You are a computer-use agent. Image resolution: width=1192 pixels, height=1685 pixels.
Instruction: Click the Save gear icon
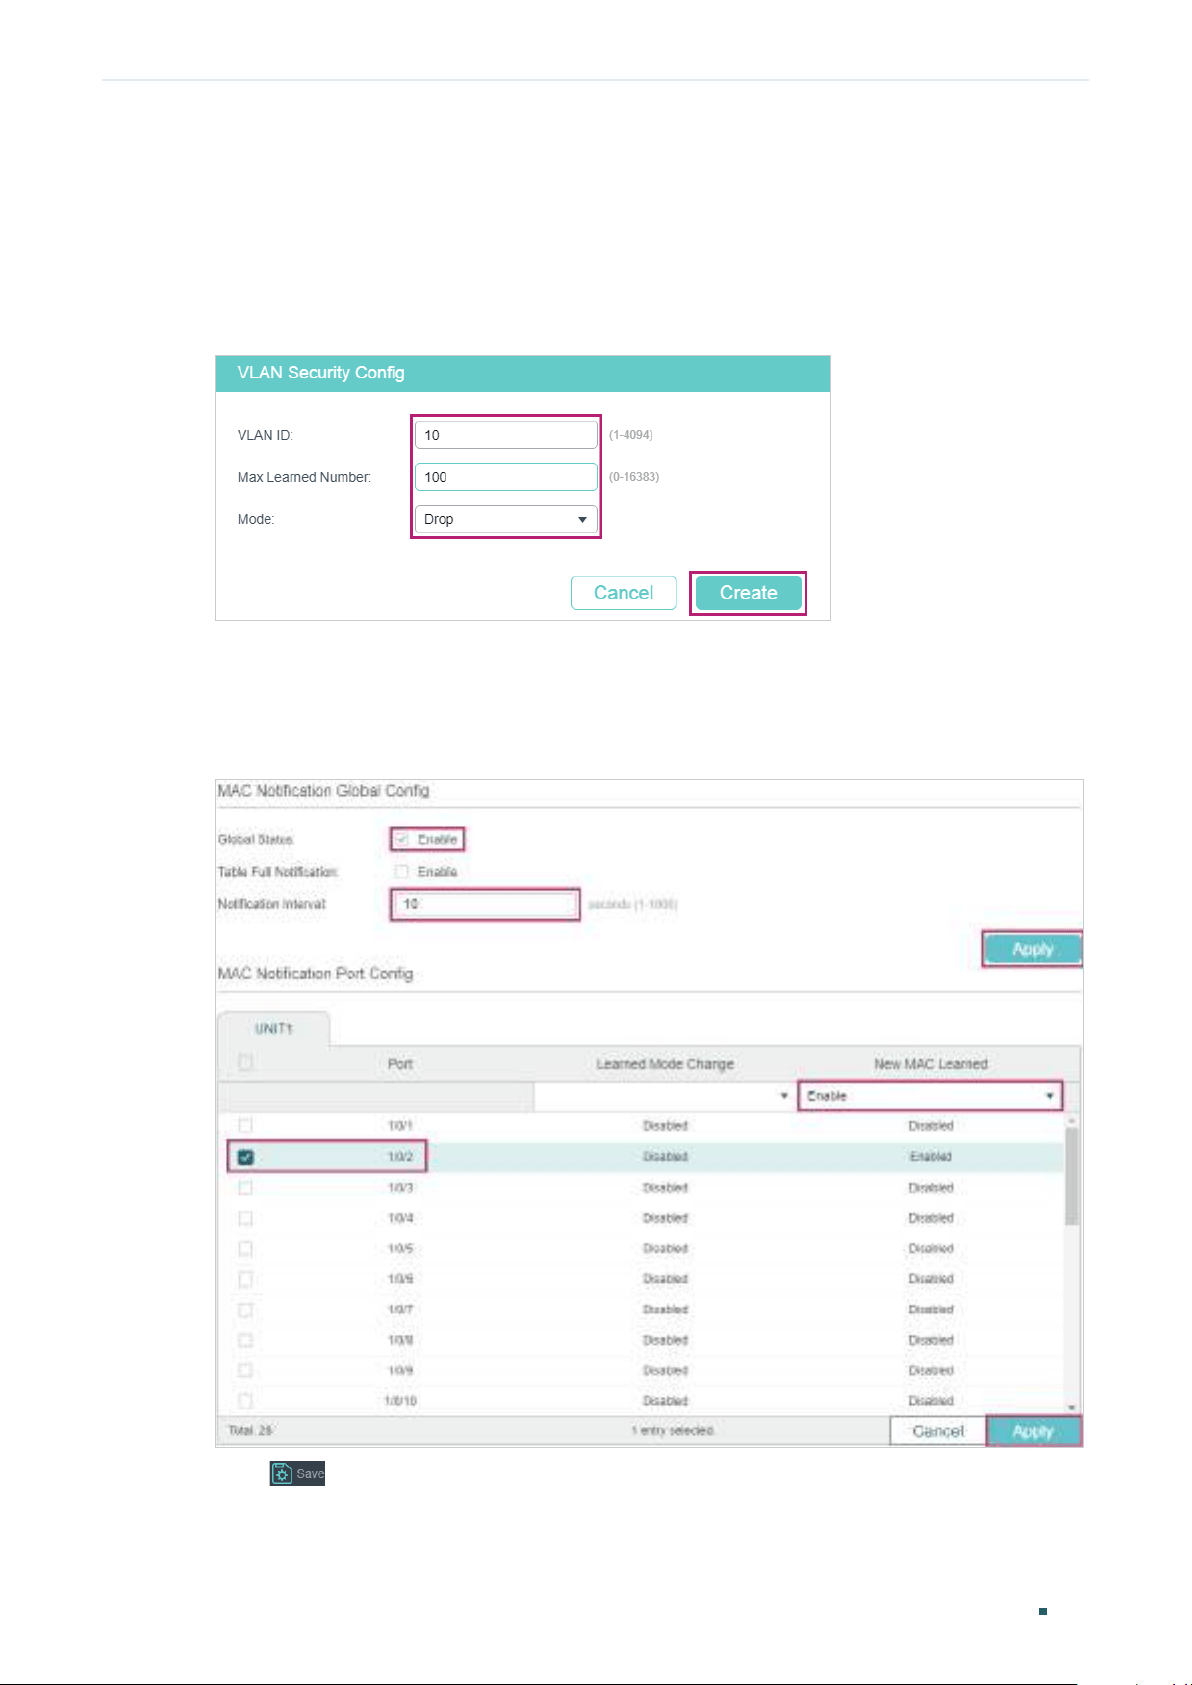282,1474
